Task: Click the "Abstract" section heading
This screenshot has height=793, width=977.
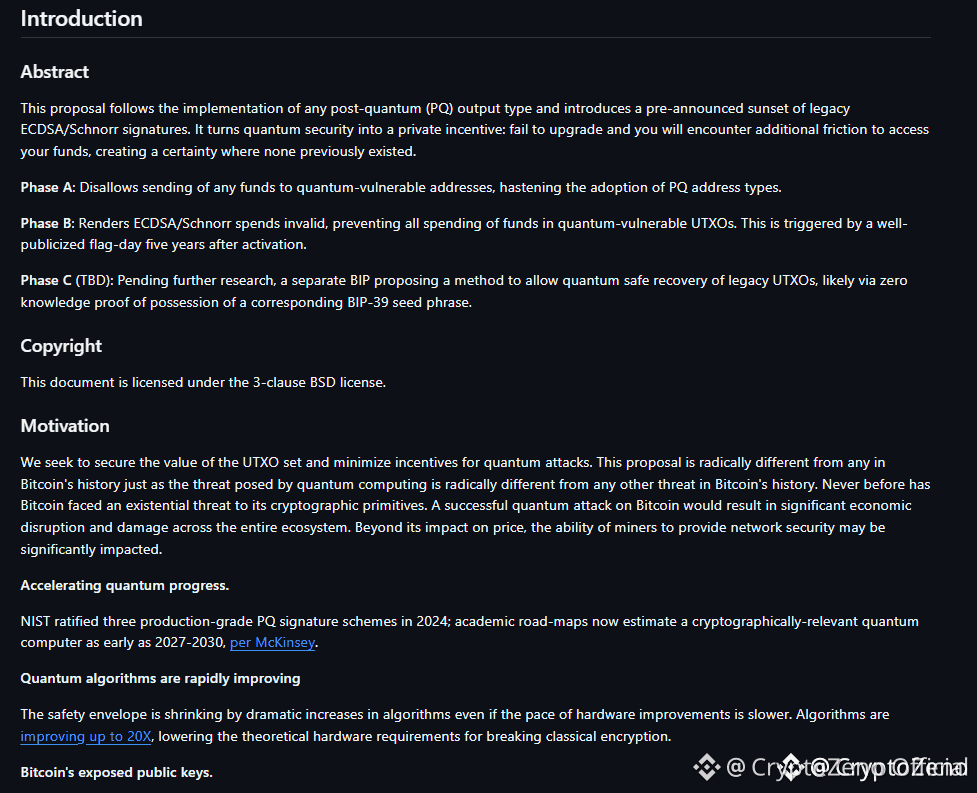Action: click(x=55, y=72)
